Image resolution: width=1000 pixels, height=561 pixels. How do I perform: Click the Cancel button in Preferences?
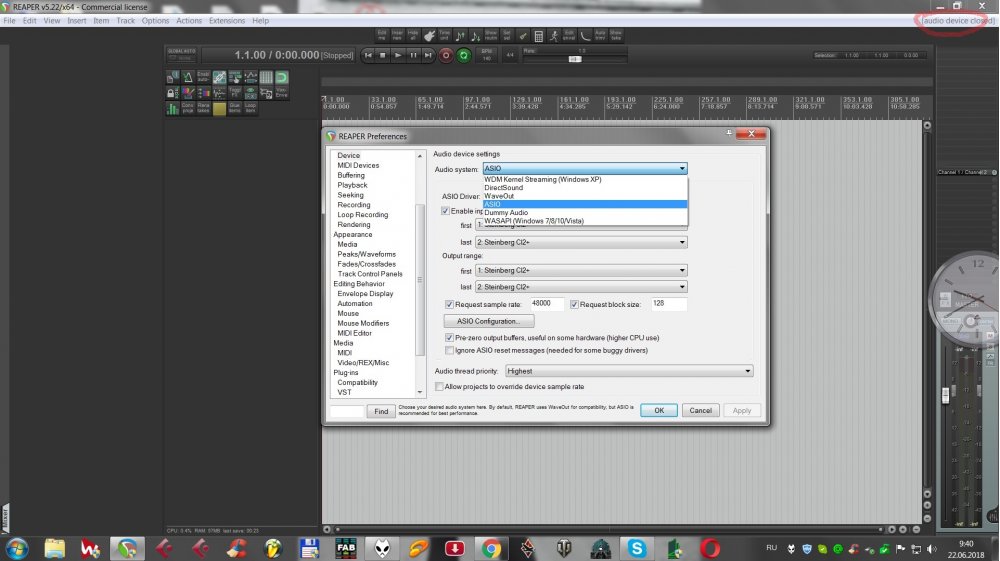click(x=700, y=411)
